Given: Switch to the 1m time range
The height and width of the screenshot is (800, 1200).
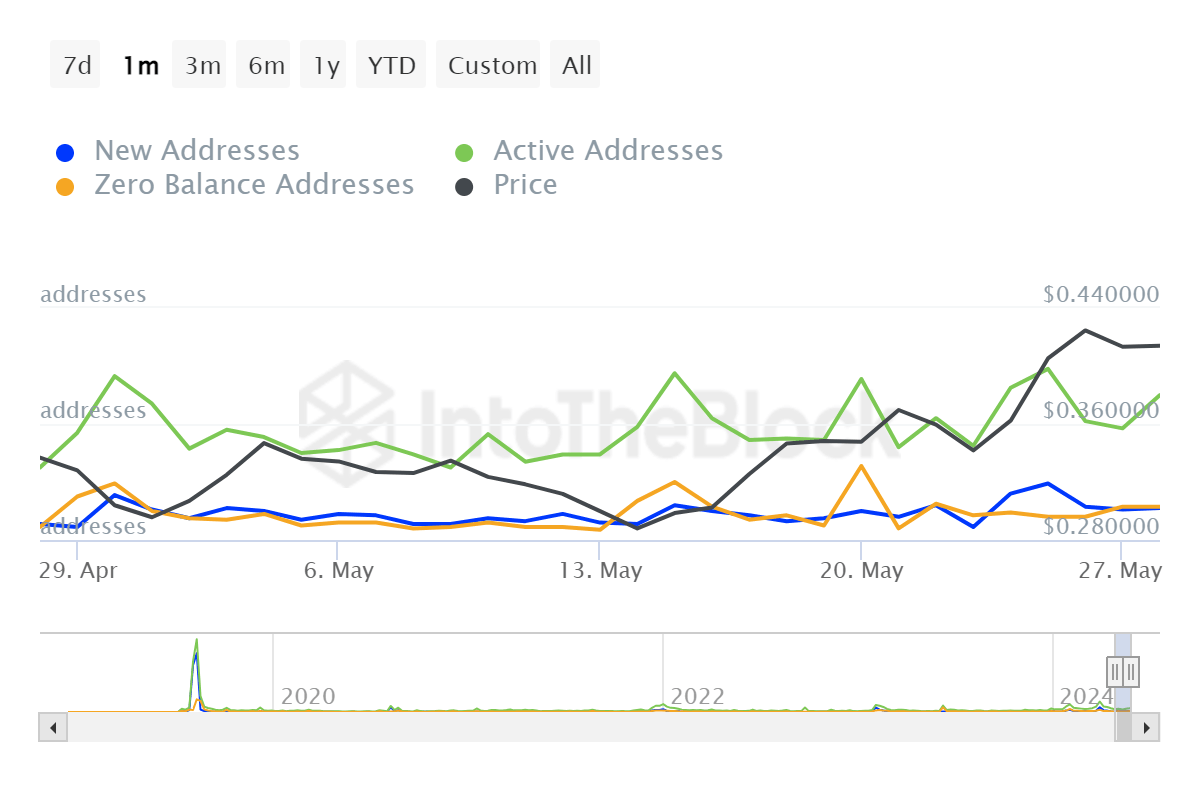Looking at the screenshot, I should [140, 66].
